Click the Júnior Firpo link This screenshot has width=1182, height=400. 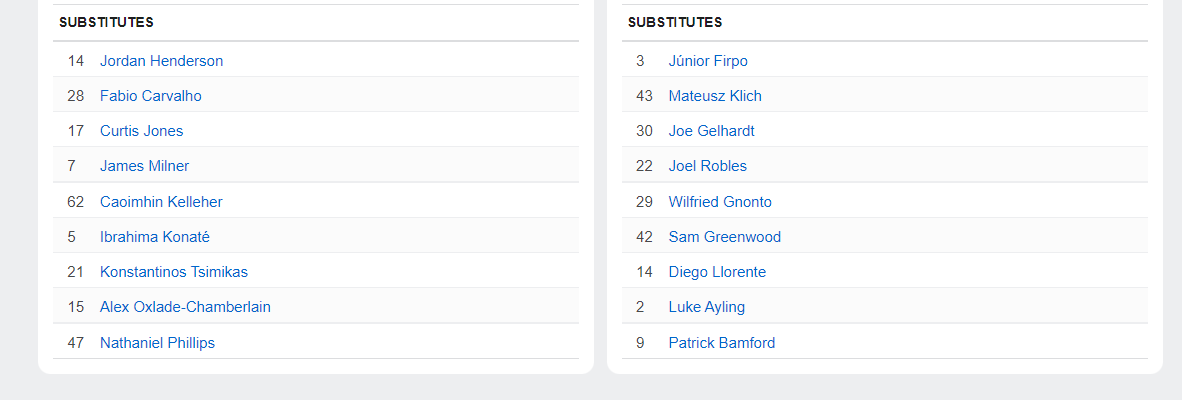(708, 61)
